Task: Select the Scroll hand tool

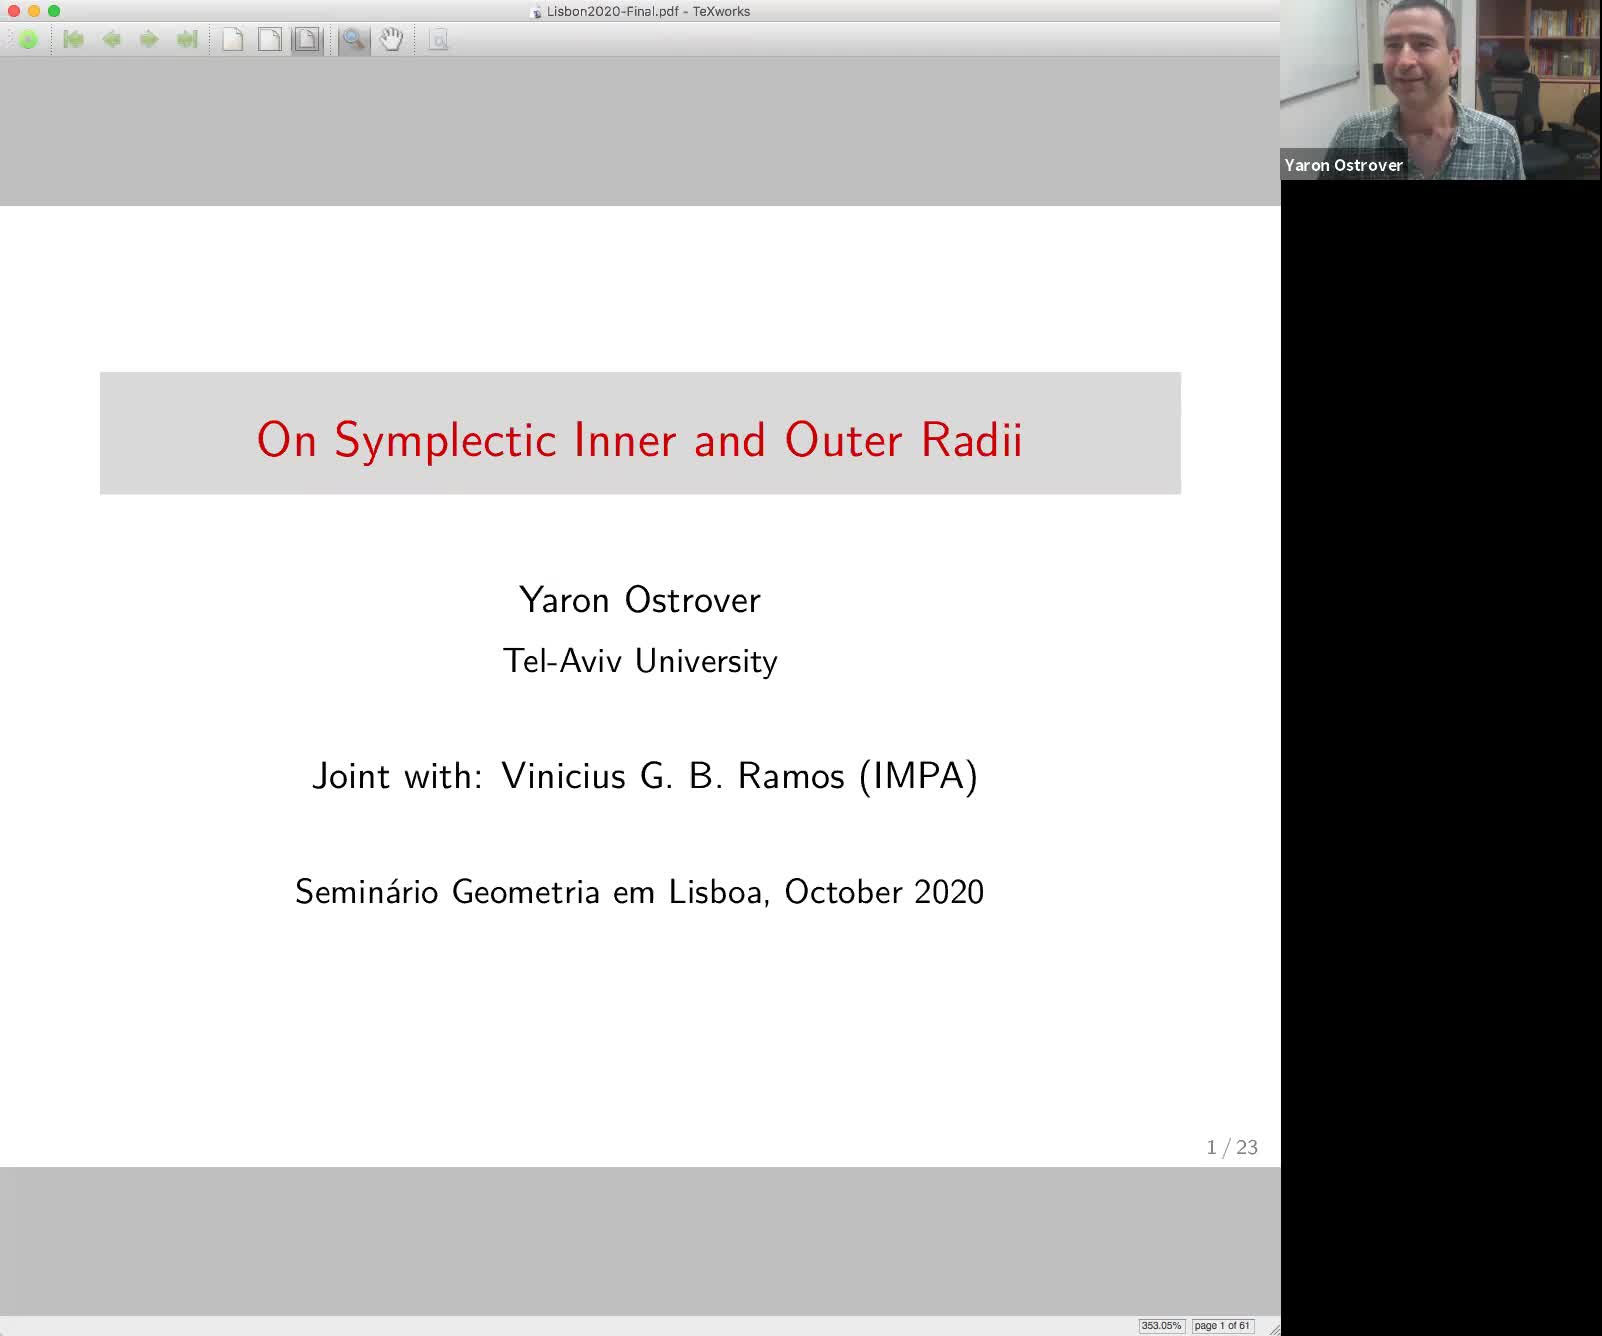Action: [x=392, y=40]
